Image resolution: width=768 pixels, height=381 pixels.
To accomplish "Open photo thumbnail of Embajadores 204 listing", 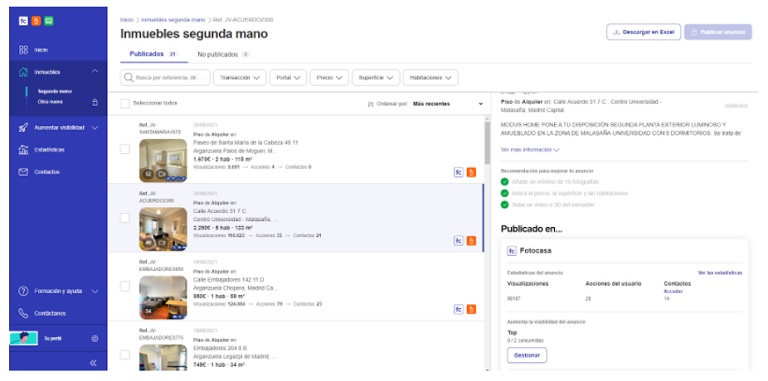I will pos(163,357).
